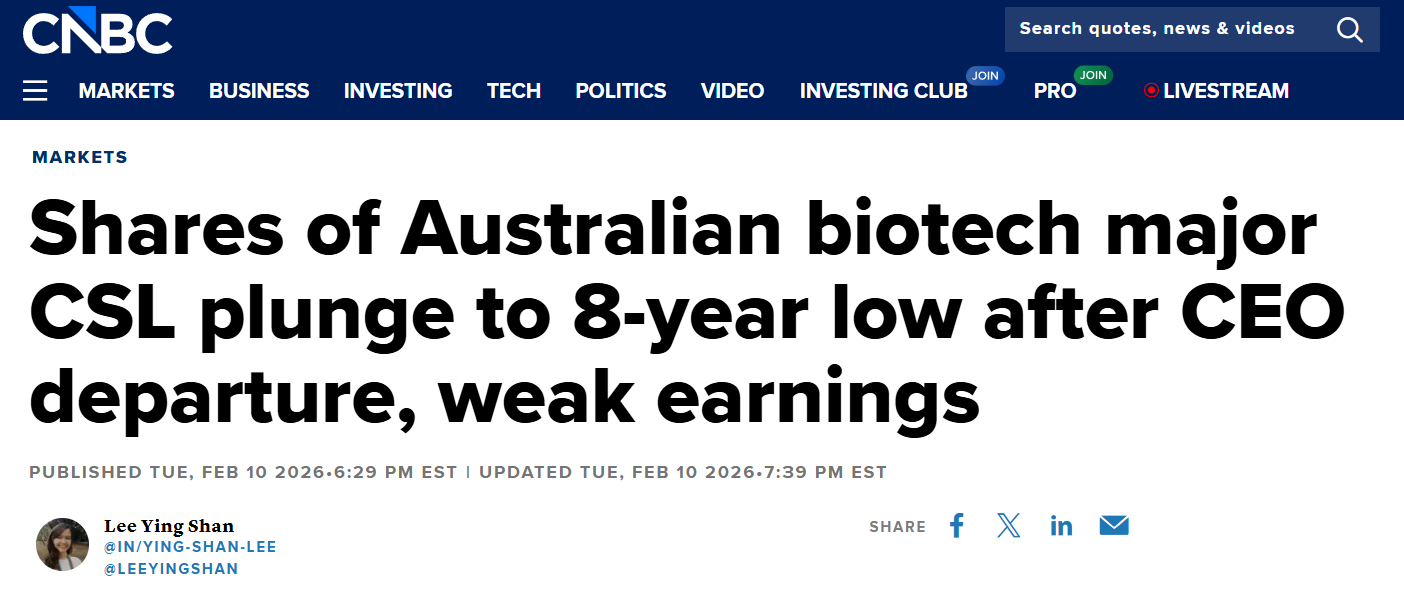Viewport: 1404px width, 599px height.
Task: Open the @IN/YING-SHAN-LEE LinkedIn link
Action: 191,546
